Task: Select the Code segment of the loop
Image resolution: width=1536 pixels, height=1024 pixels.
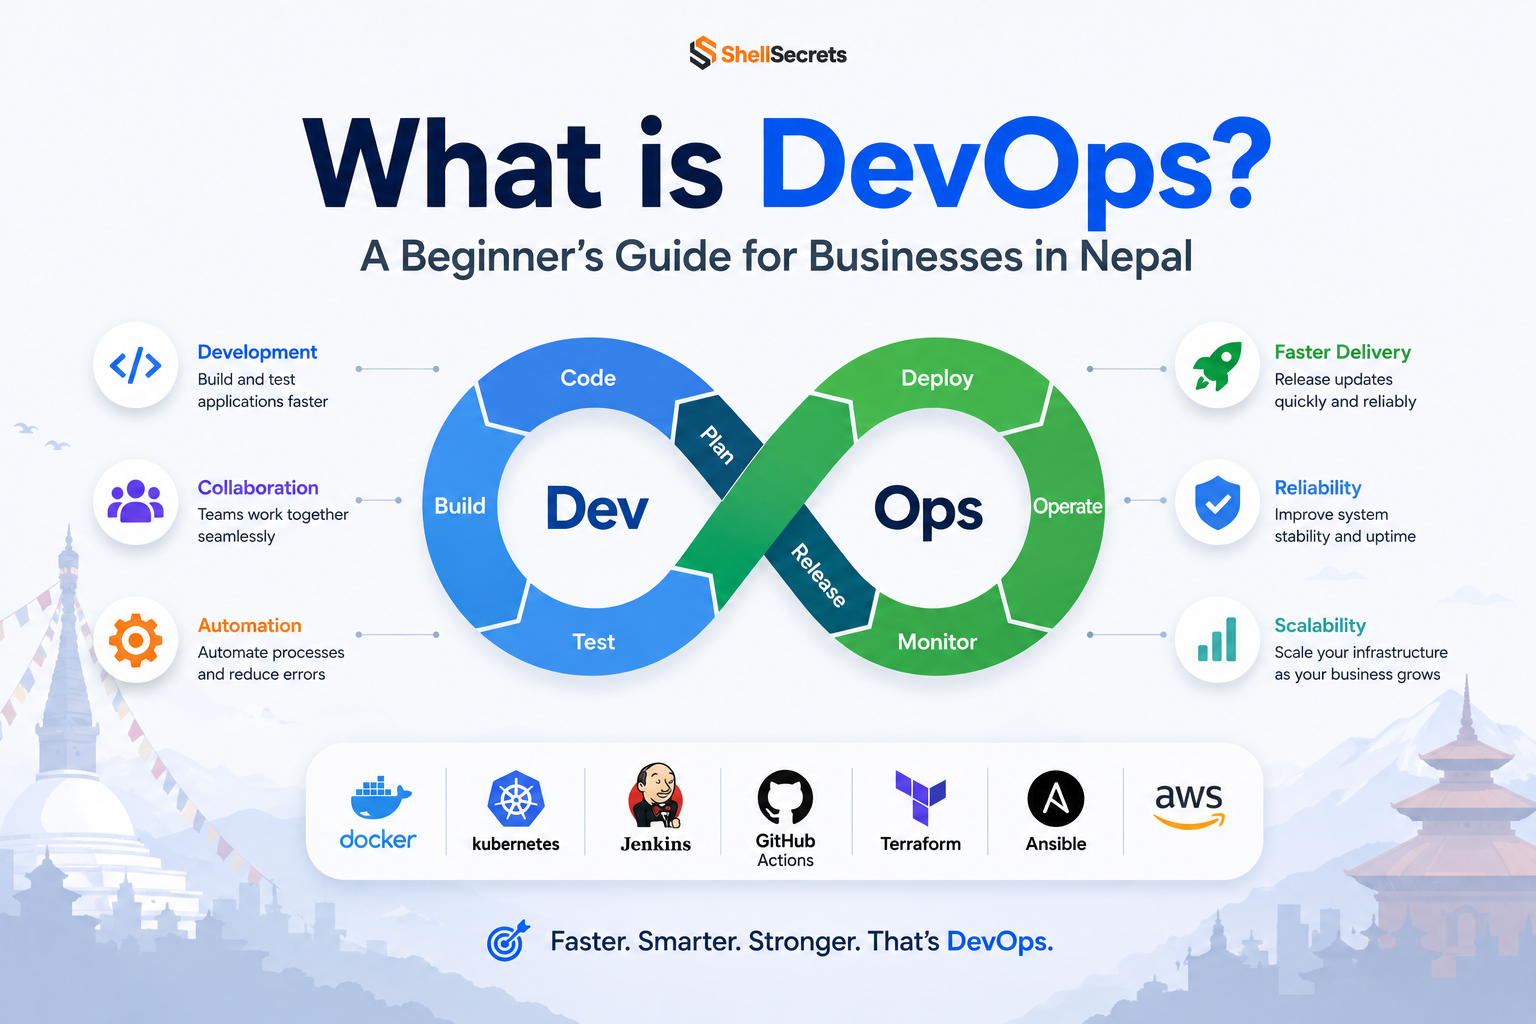Action: pos(588,378)
